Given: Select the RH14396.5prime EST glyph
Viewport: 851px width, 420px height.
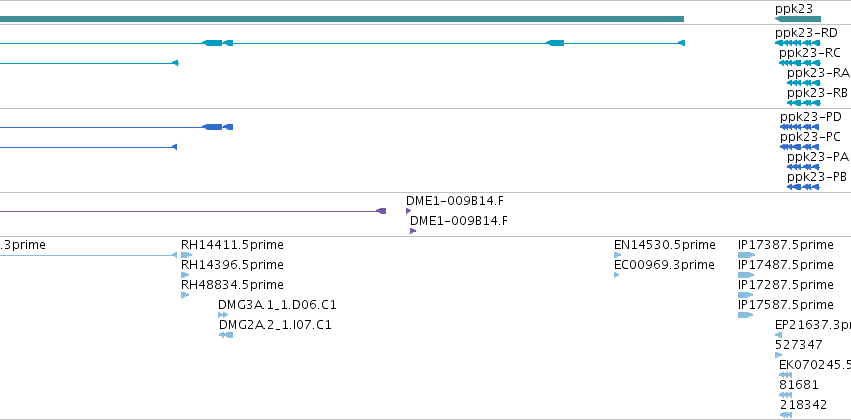Looking at the screenshot, I should click(x=185, y=275).
